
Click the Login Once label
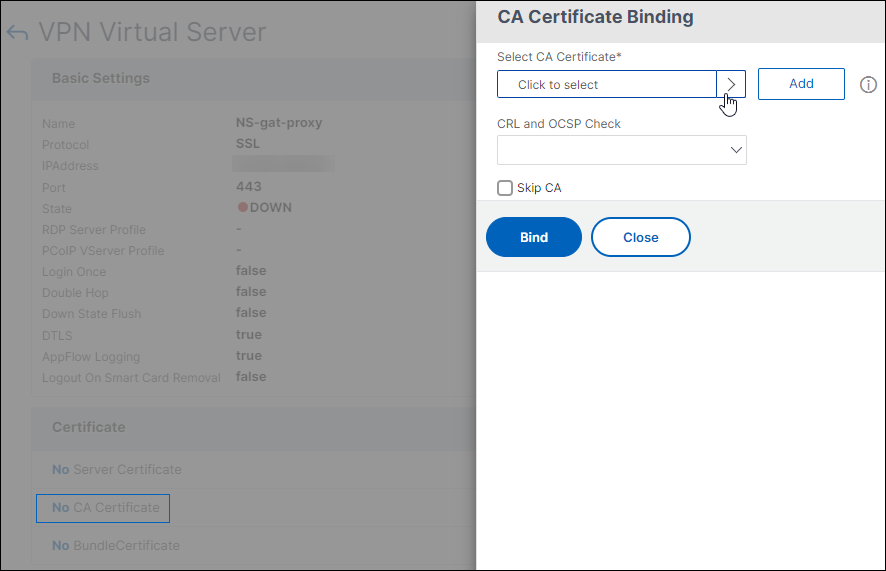pyautogui.click(x=74, y=272)
